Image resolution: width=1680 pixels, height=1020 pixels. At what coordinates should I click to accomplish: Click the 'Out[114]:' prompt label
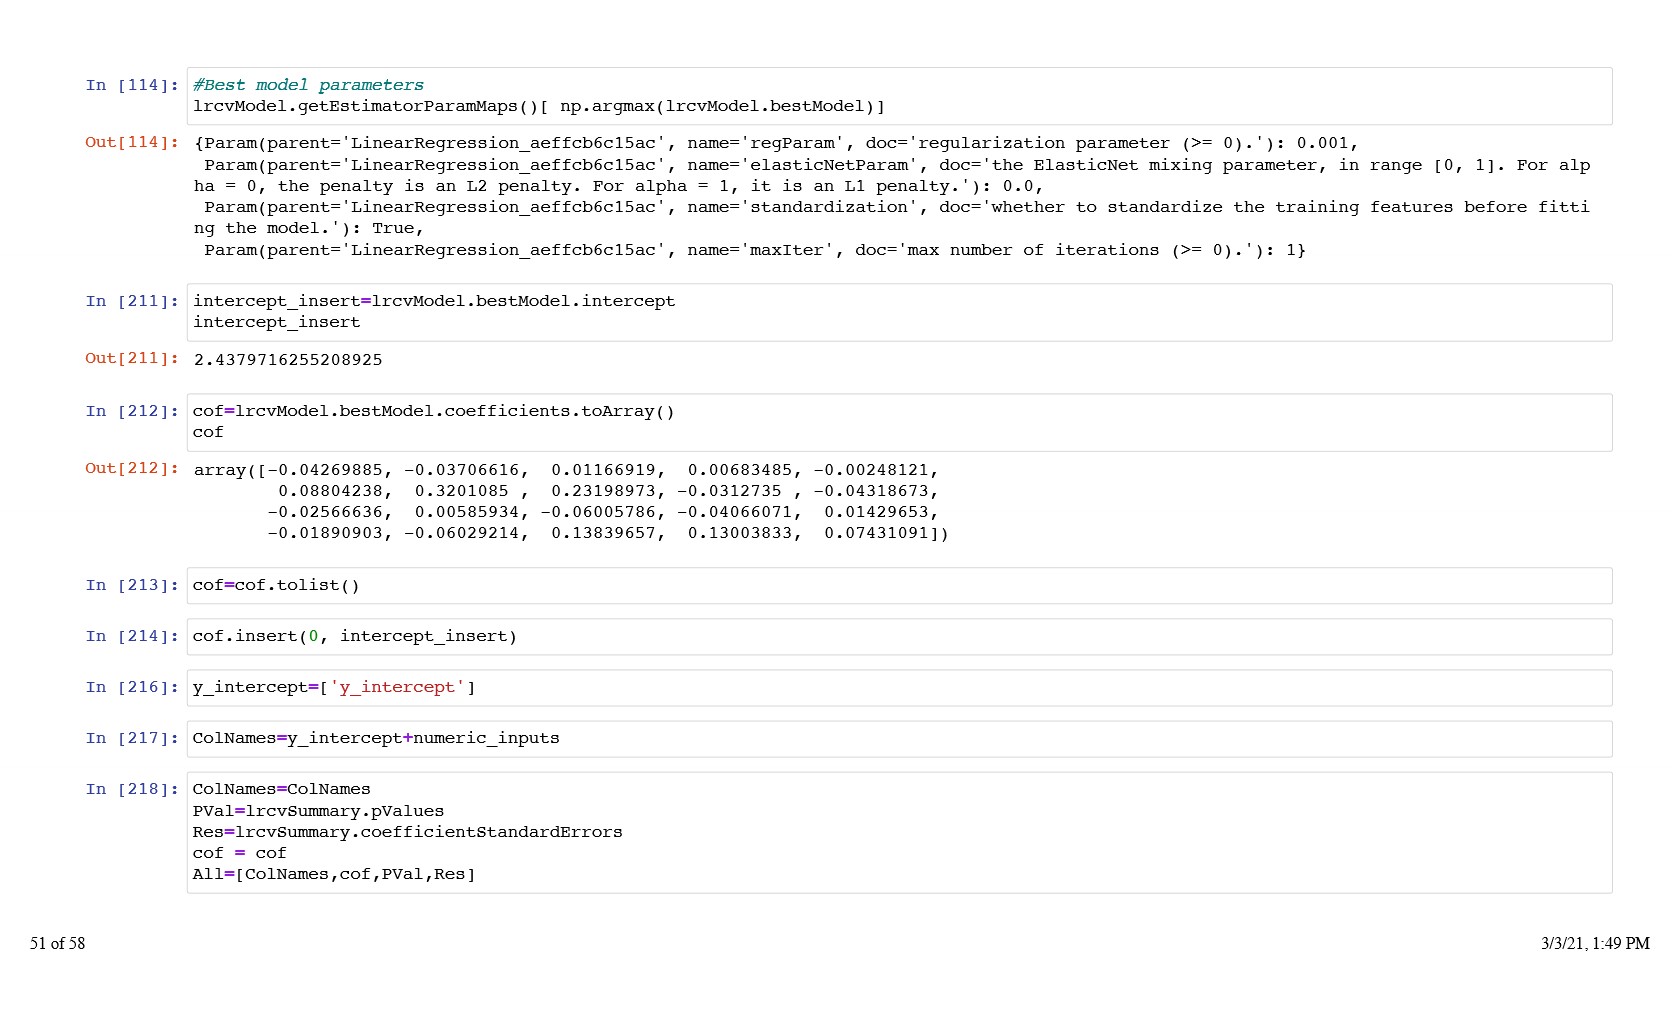132,142
